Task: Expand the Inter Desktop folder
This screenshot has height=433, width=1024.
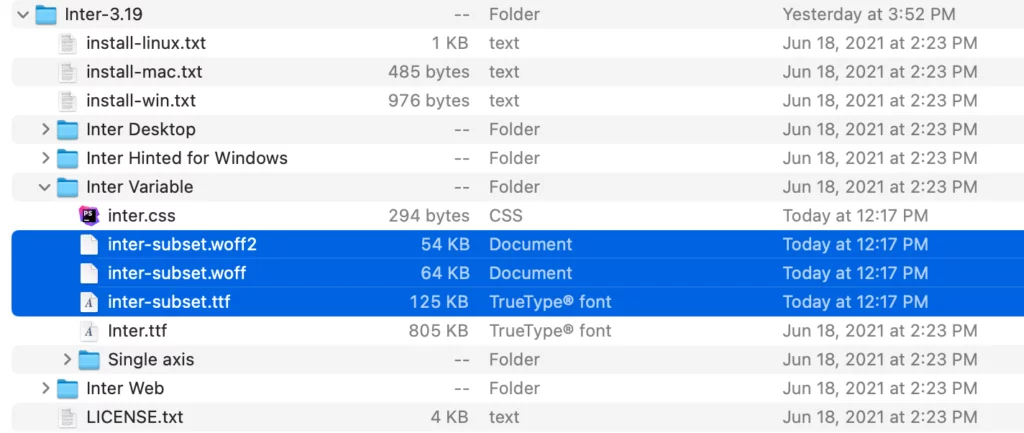Action: 45,130
